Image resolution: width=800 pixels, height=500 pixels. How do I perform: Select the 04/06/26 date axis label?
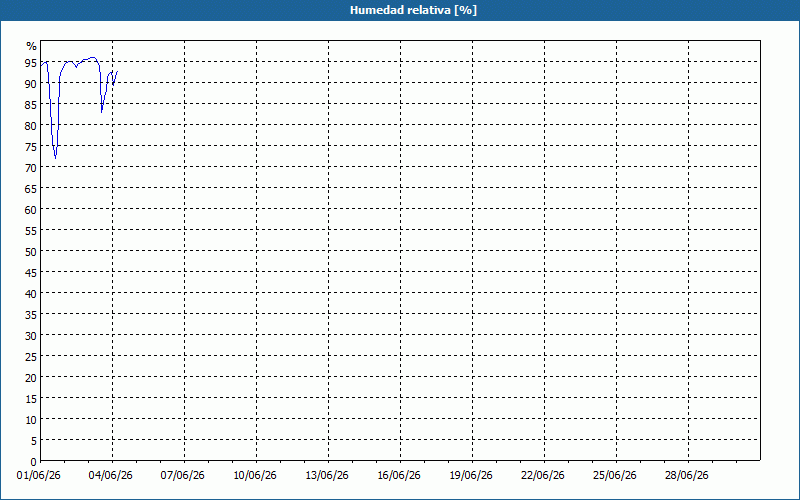tap(111, 476)
